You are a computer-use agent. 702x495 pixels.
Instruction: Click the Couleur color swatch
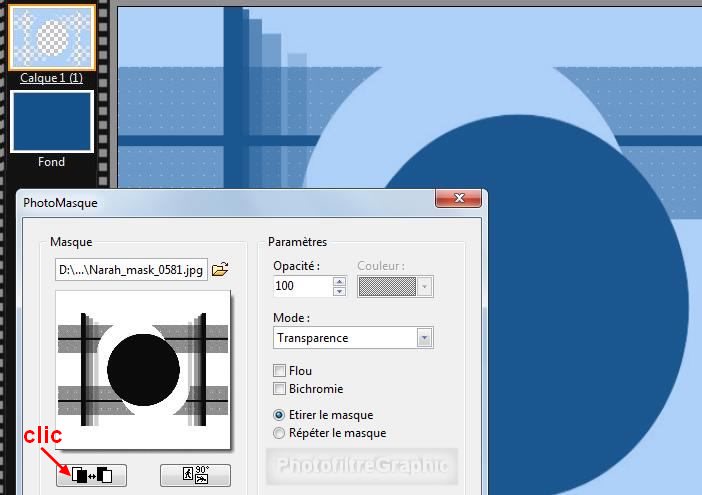point(387,287)
